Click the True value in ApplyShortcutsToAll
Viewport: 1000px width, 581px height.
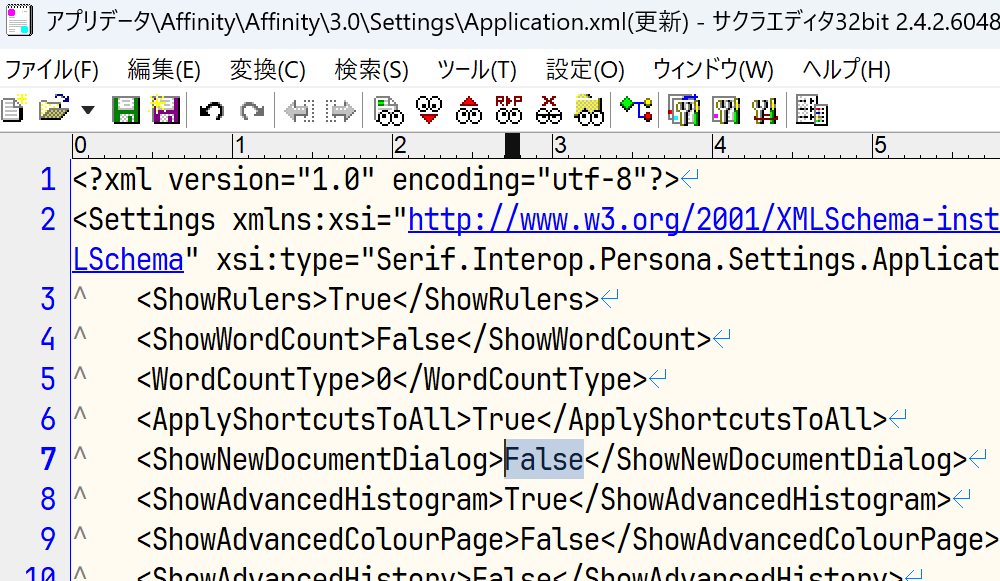click(x=504, y=420)
